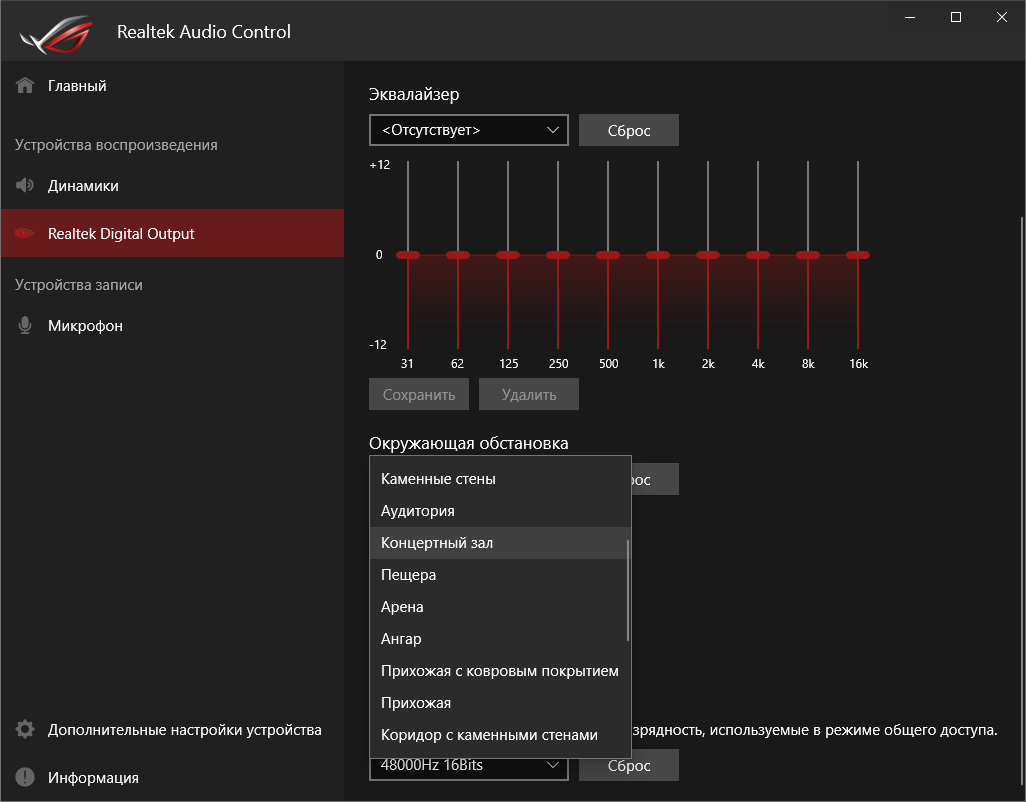Choose Коридор с каменными стенами

tap(501, 735)
